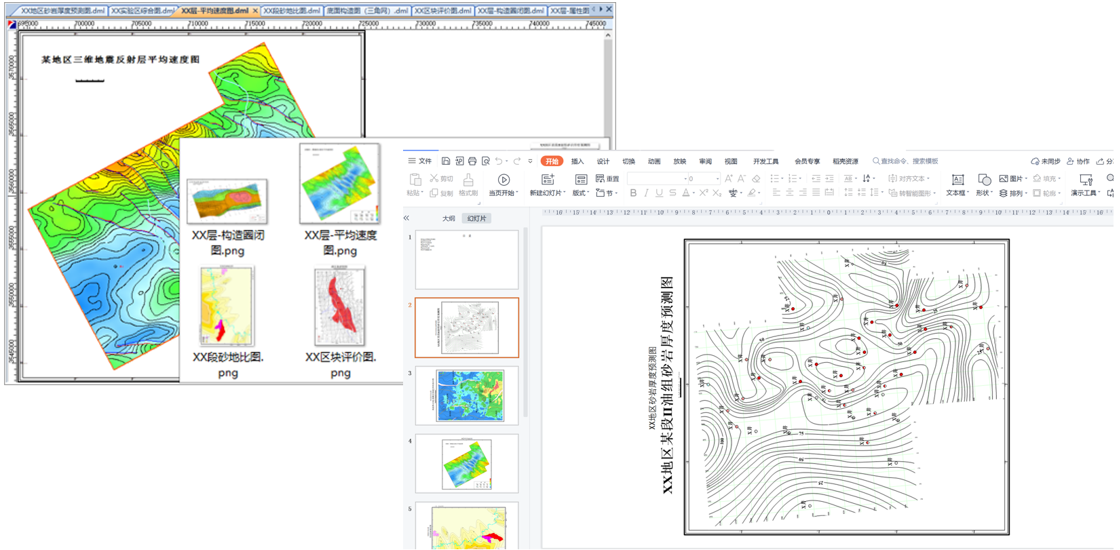Click the 形状 shapes icon

click(984, 180)
